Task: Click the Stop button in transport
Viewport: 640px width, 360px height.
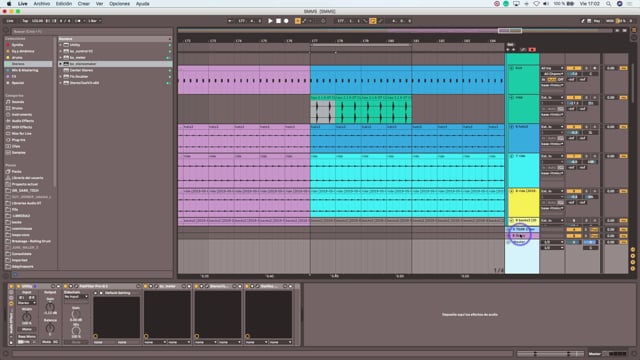Action: [278, 21]
